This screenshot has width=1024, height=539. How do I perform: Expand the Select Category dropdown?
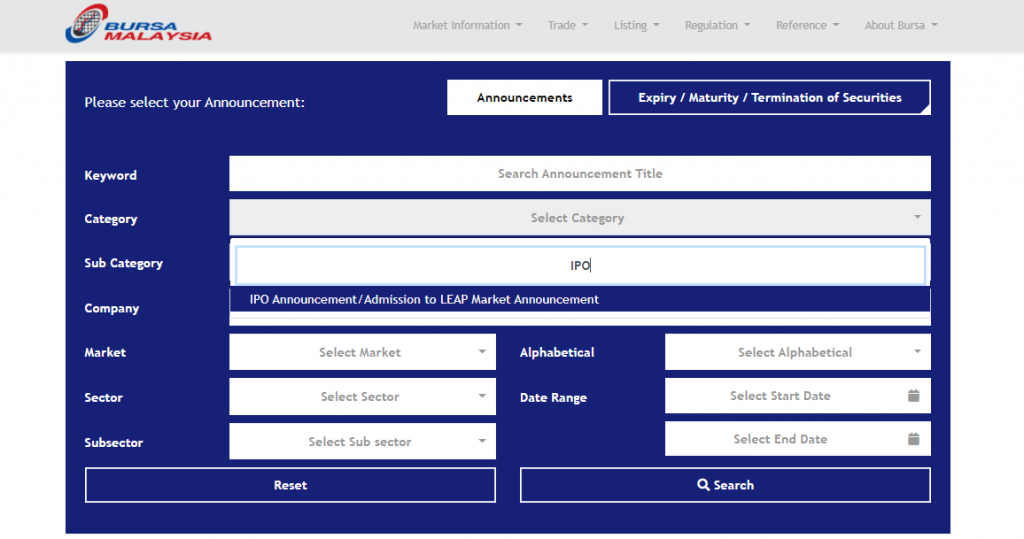tap(579, 218)
